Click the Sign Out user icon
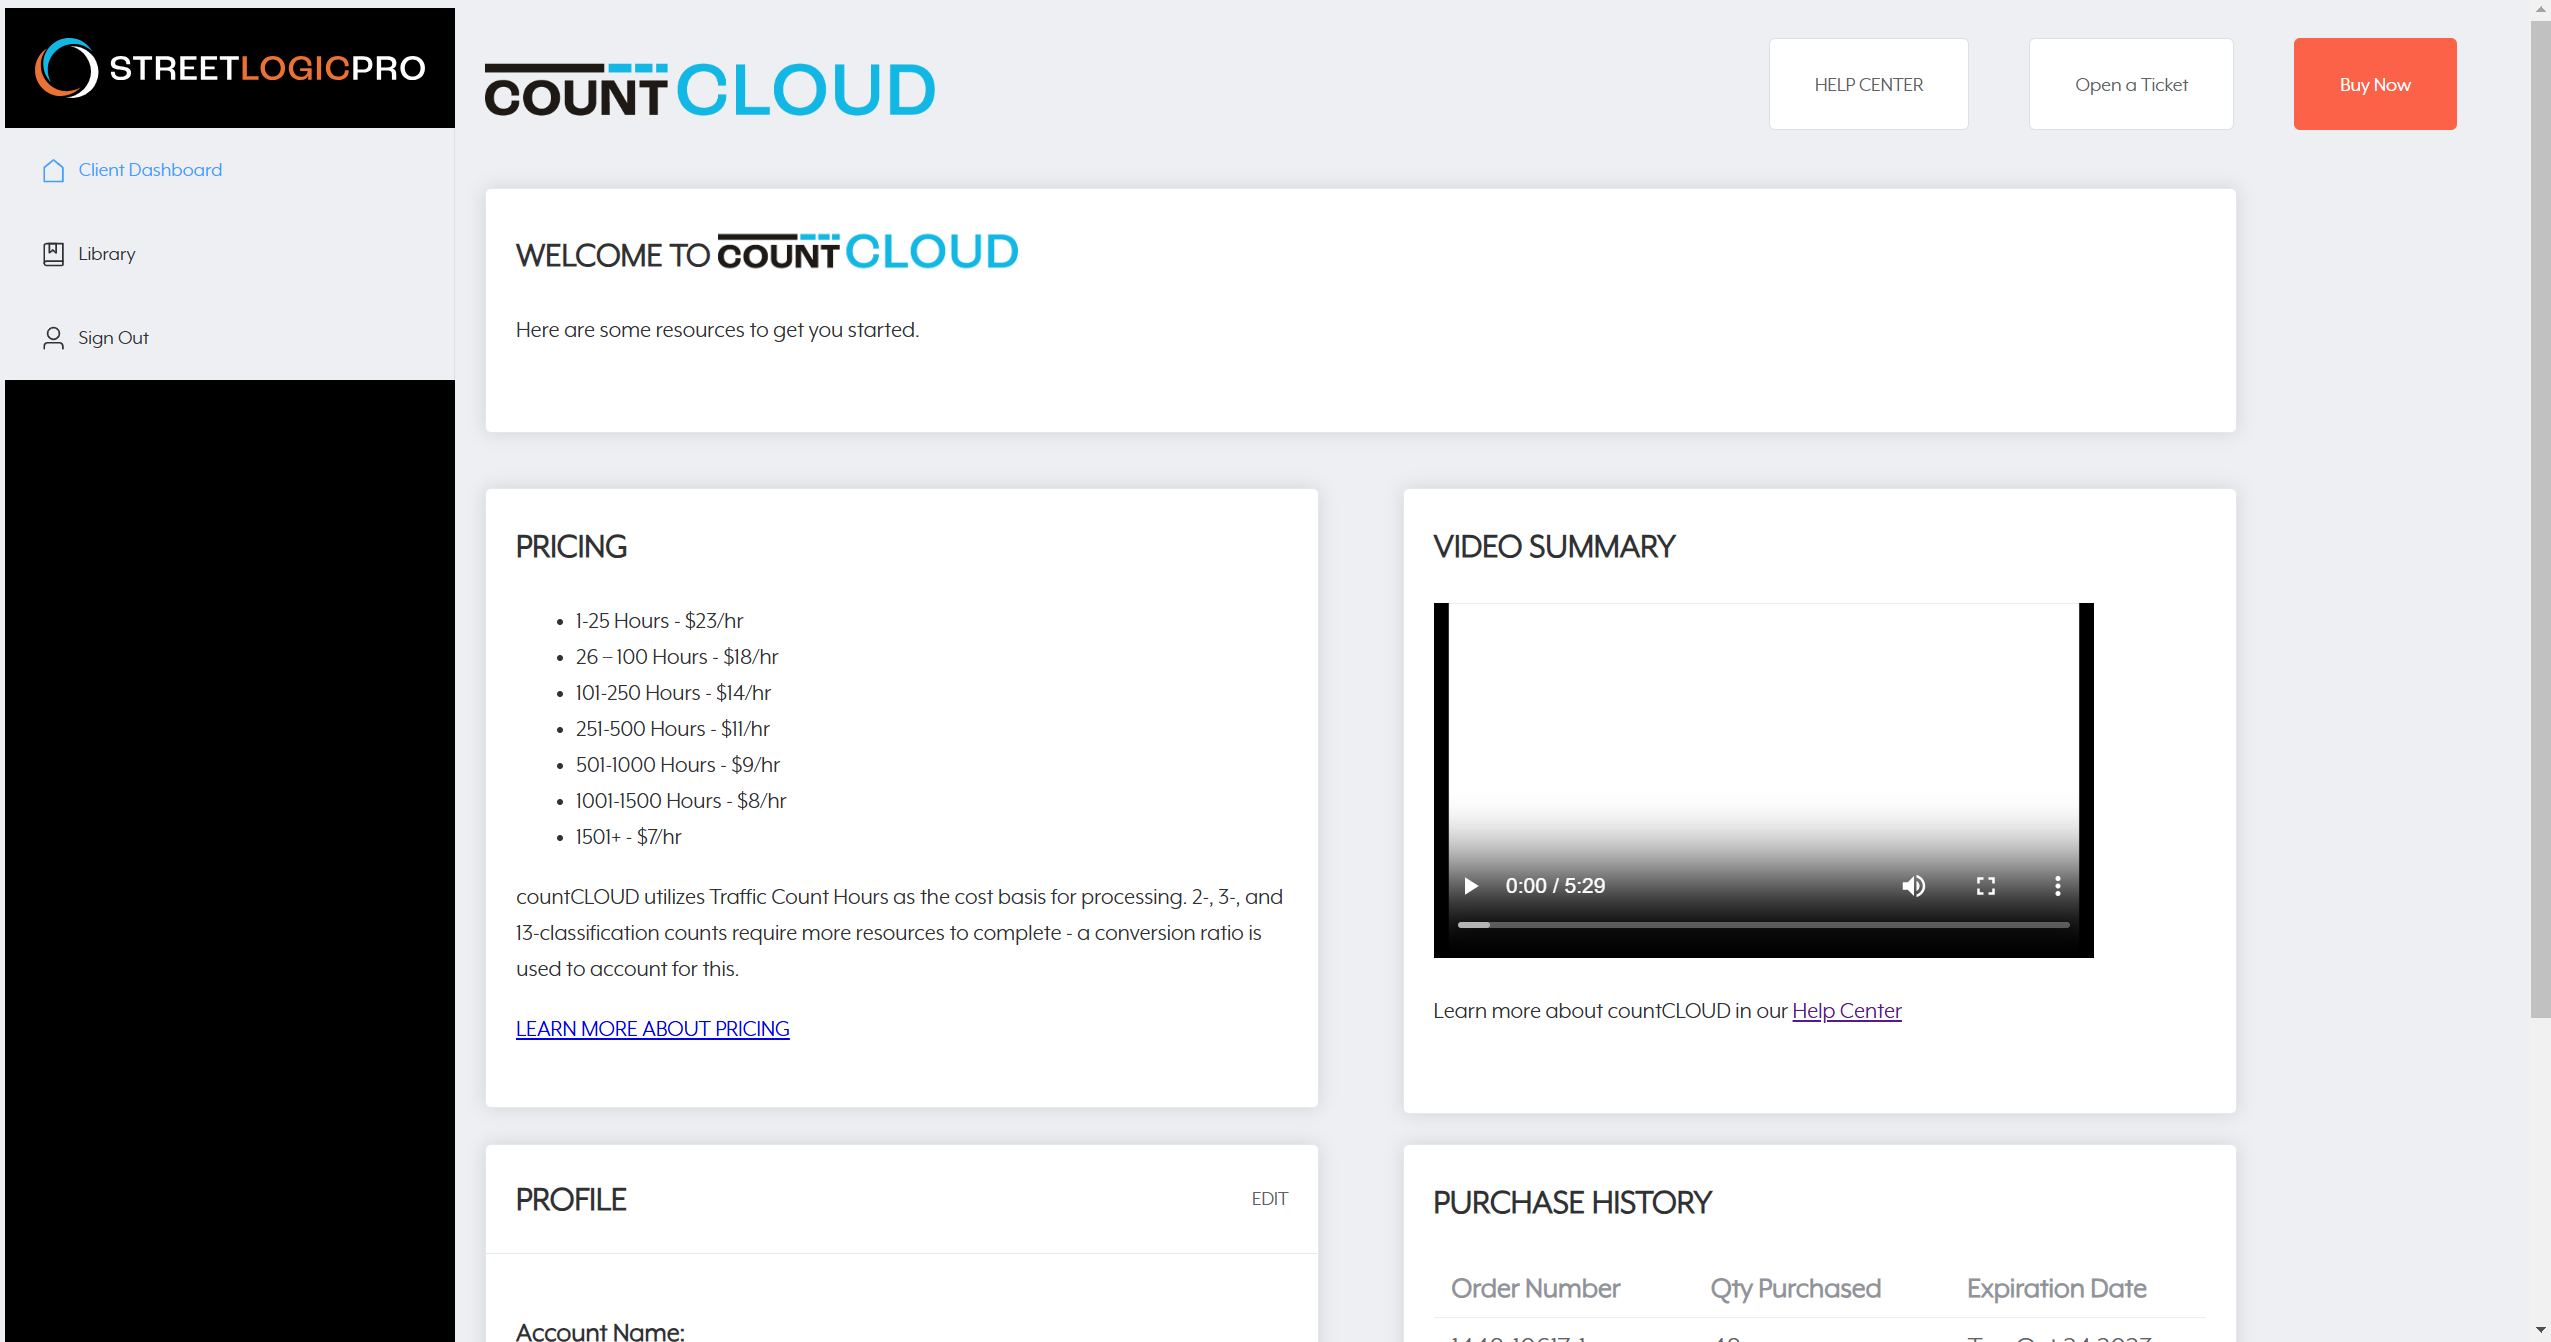The height and width of the screenshot is (1342, 2551). [54, 338]
